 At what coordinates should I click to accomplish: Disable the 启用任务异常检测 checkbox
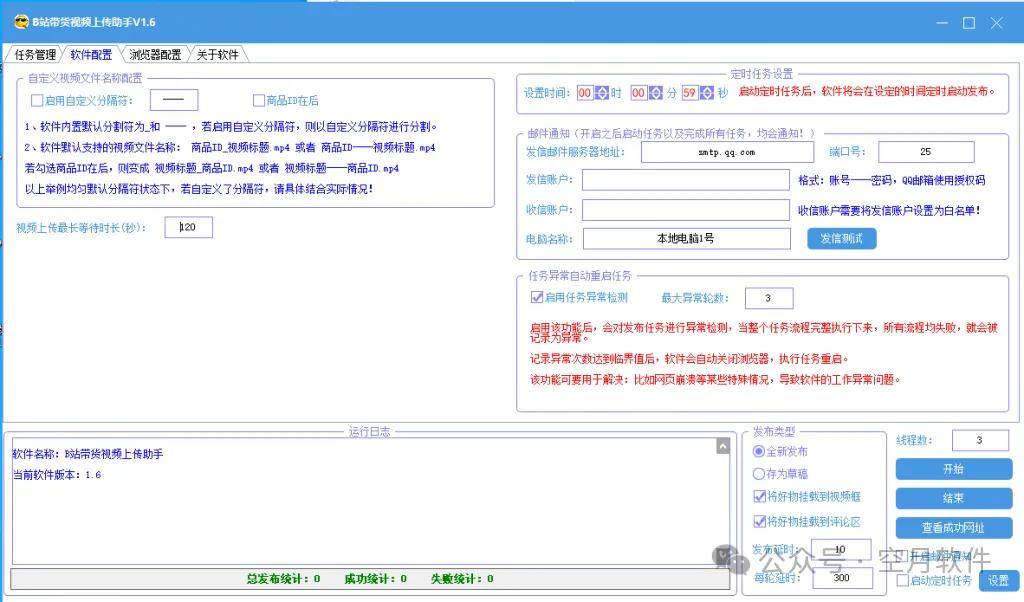coord(537,297)
